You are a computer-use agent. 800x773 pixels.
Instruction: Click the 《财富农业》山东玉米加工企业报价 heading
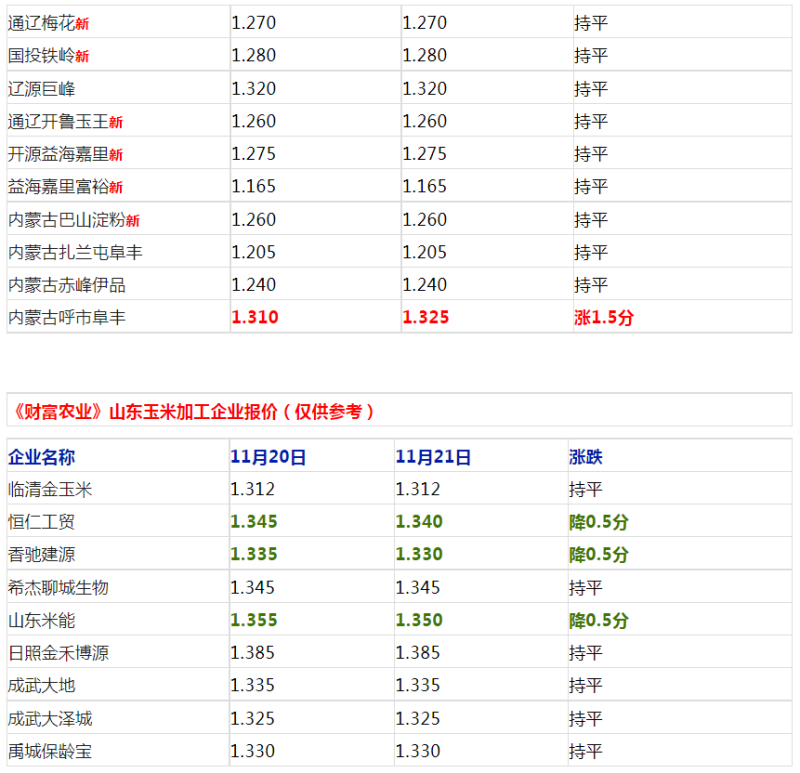point(193,412)
